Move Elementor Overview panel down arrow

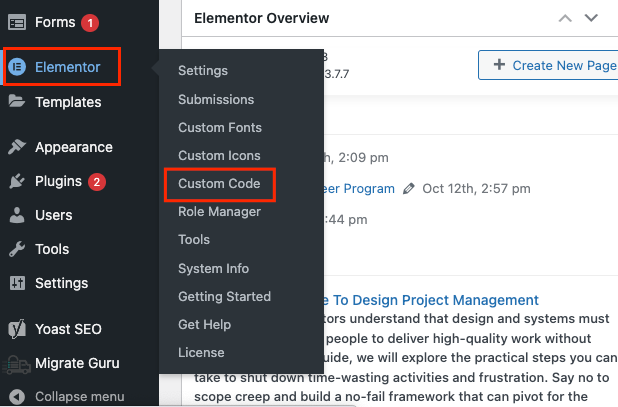[x=591, y=18]
